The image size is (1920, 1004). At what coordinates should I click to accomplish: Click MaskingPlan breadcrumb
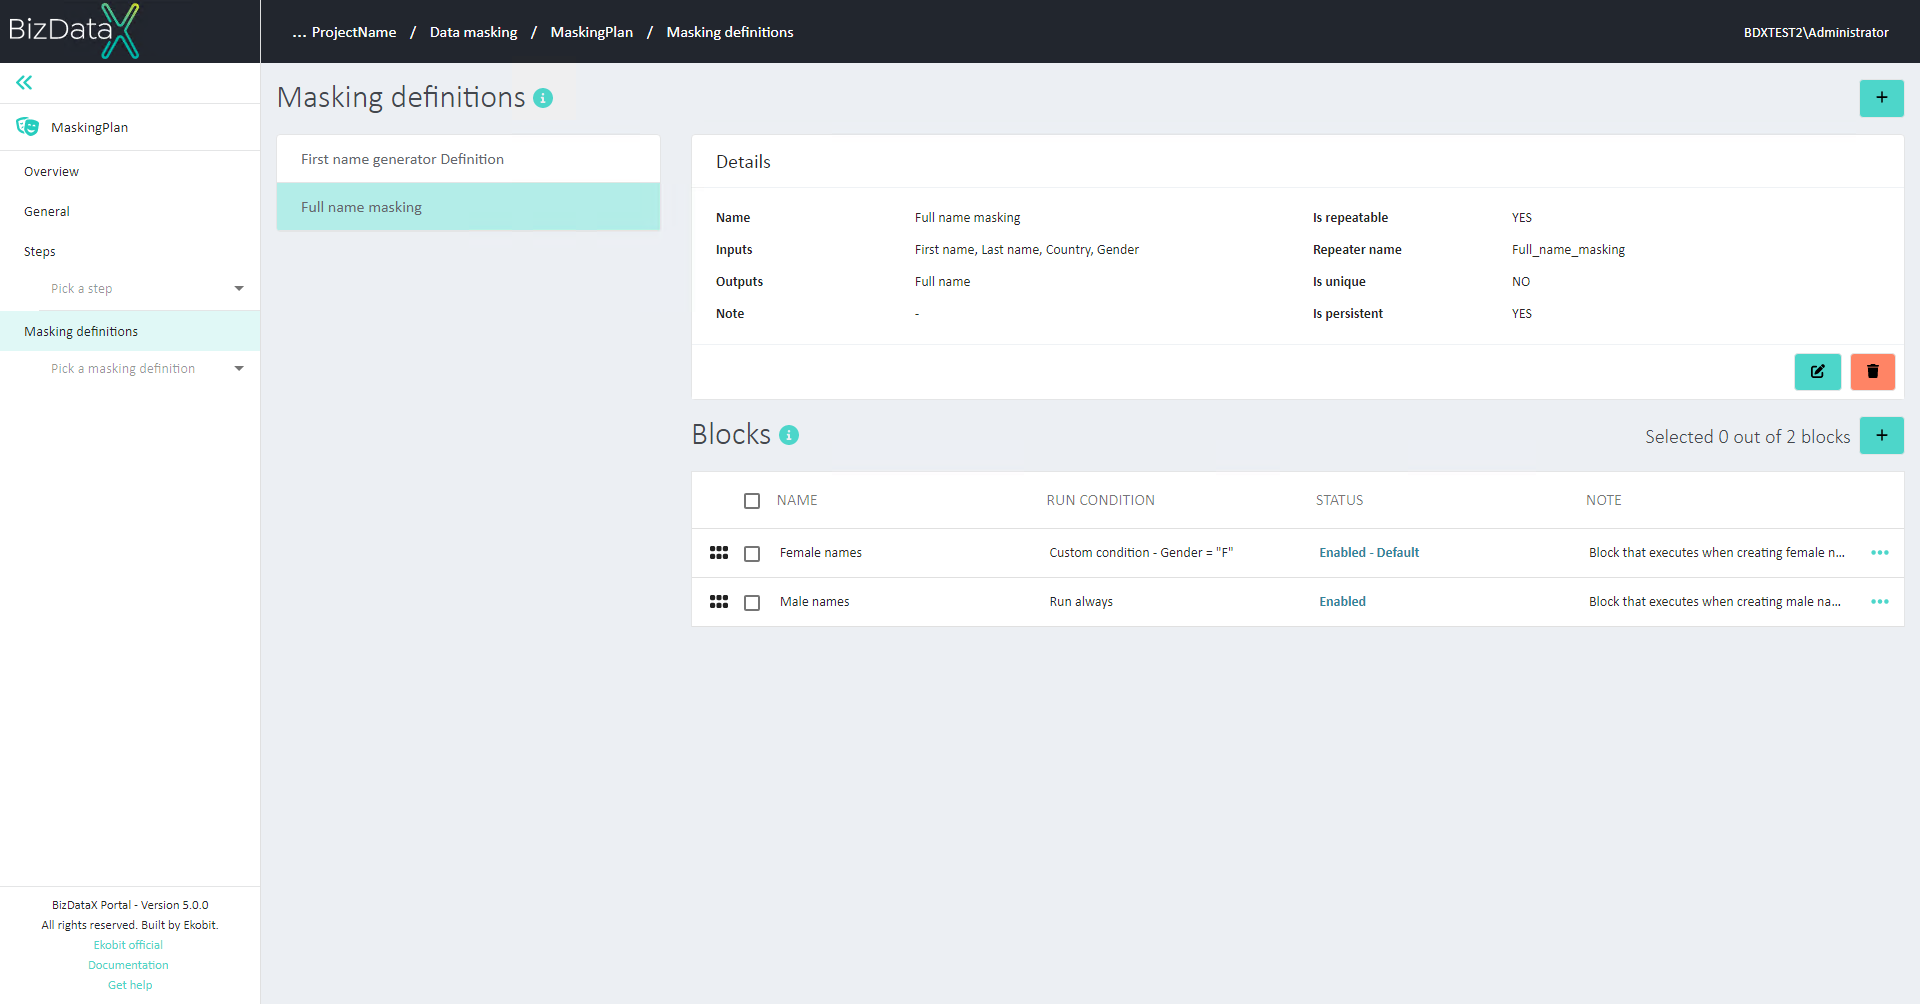pos(591,32)
